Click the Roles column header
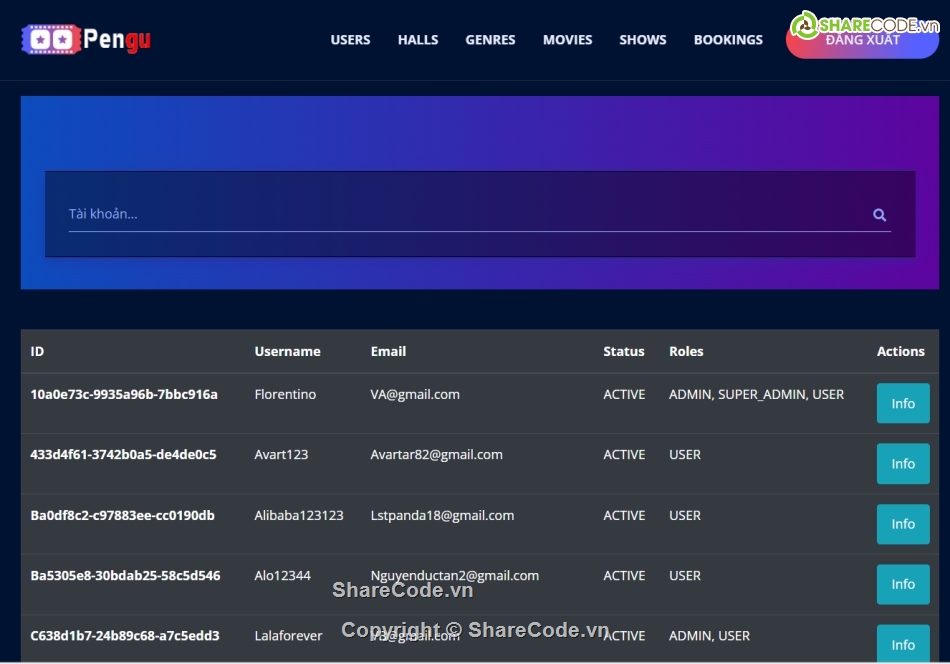The image size is (950, 664). point(686,351)
